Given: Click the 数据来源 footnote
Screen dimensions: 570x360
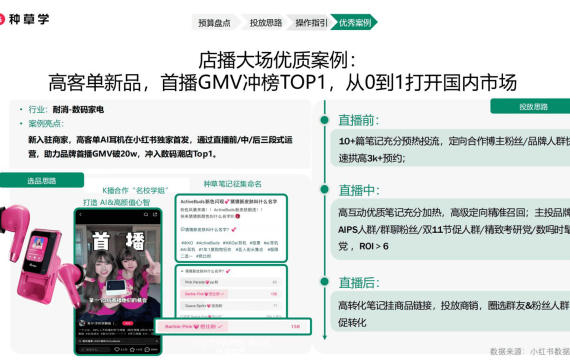Looking at the screenshot, I should click(x=530, y=351).
